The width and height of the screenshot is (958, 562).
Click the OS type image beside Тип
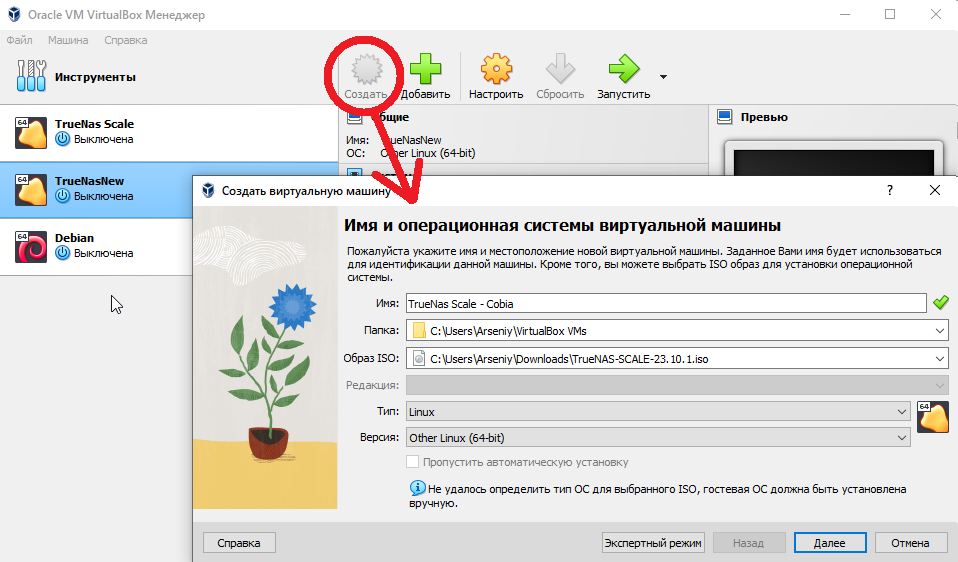(933, 417)
